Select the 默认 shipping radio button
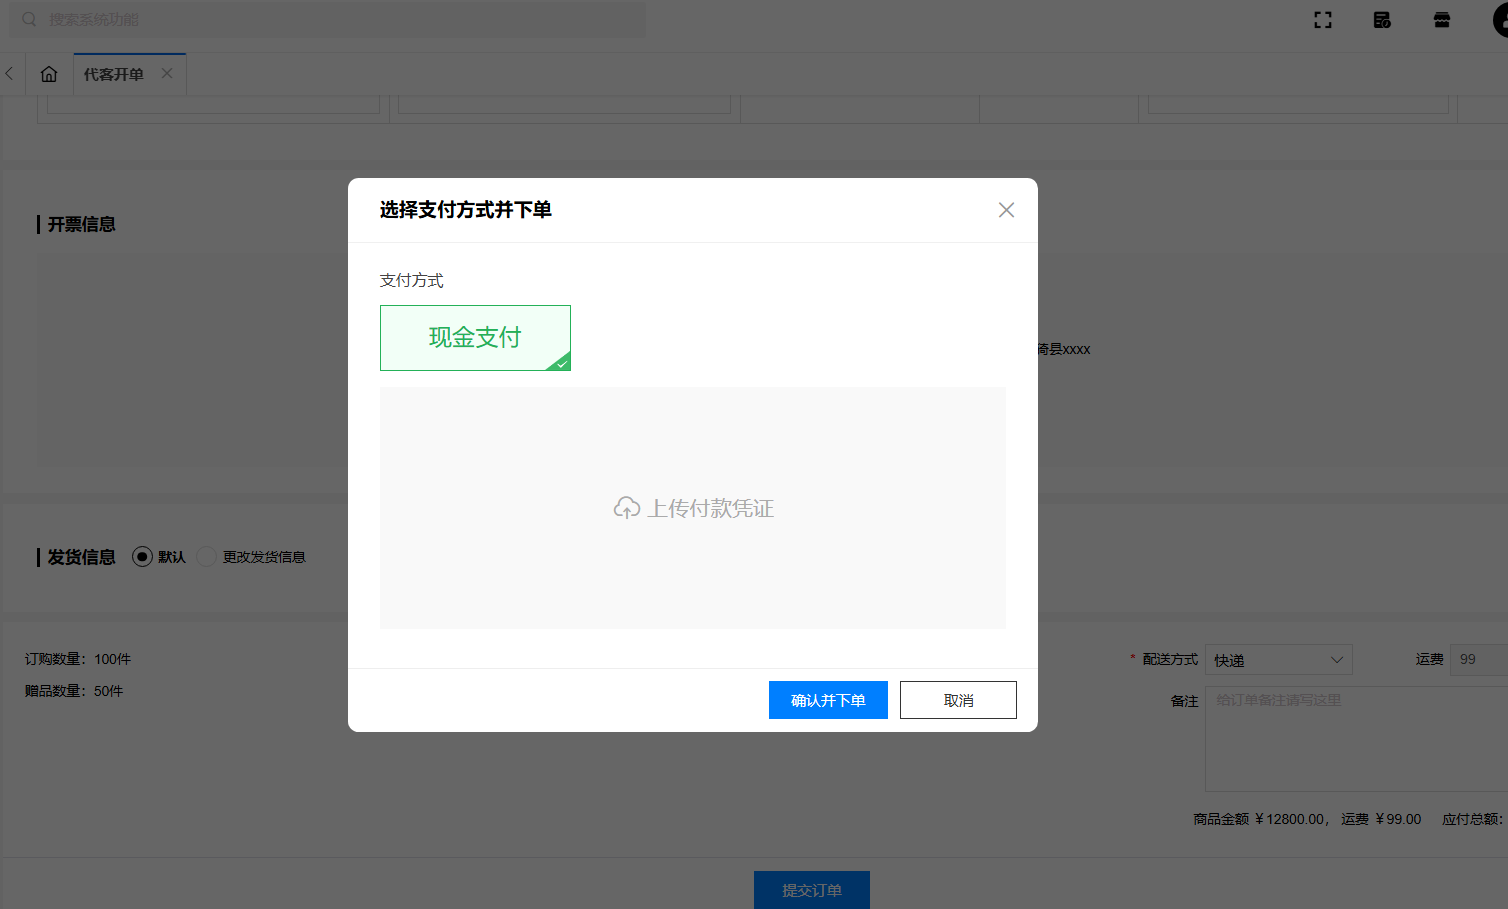Screen dimensions: 1508x909 142,557
